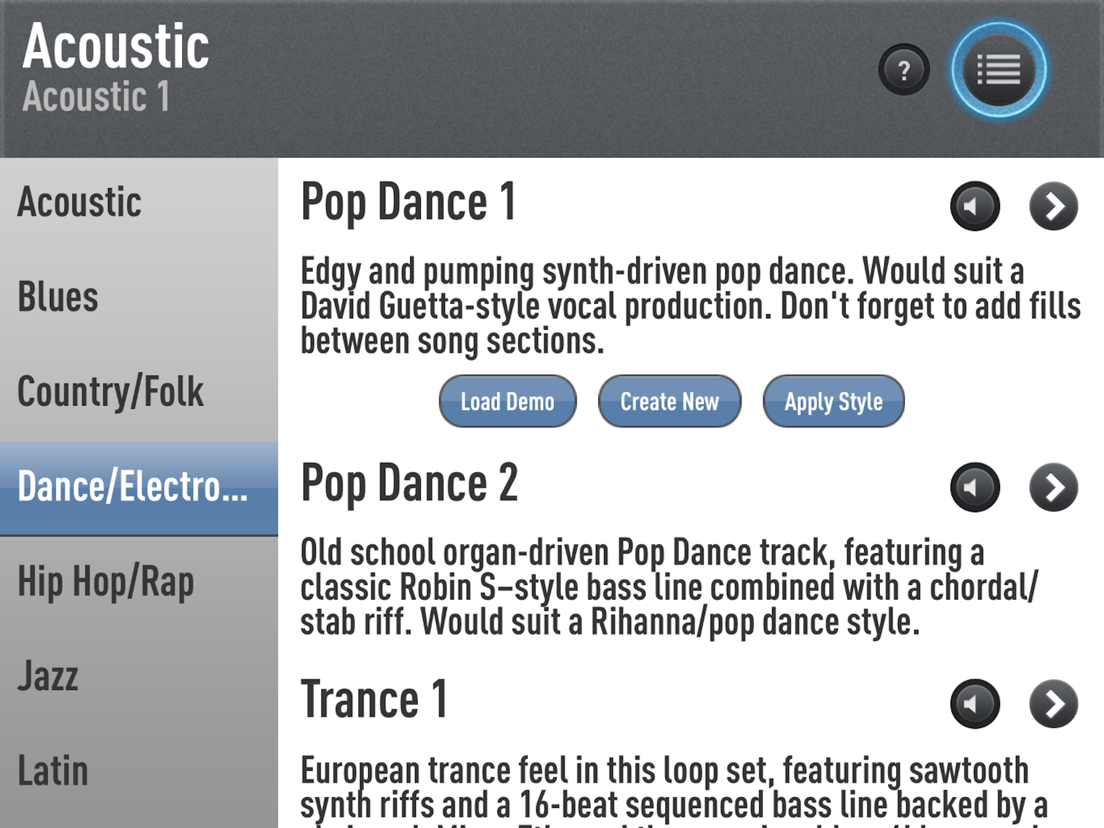This screenshot has height=828, width=1104.
Task: Open the Trance 1 style title
Action: click(374, 700)
